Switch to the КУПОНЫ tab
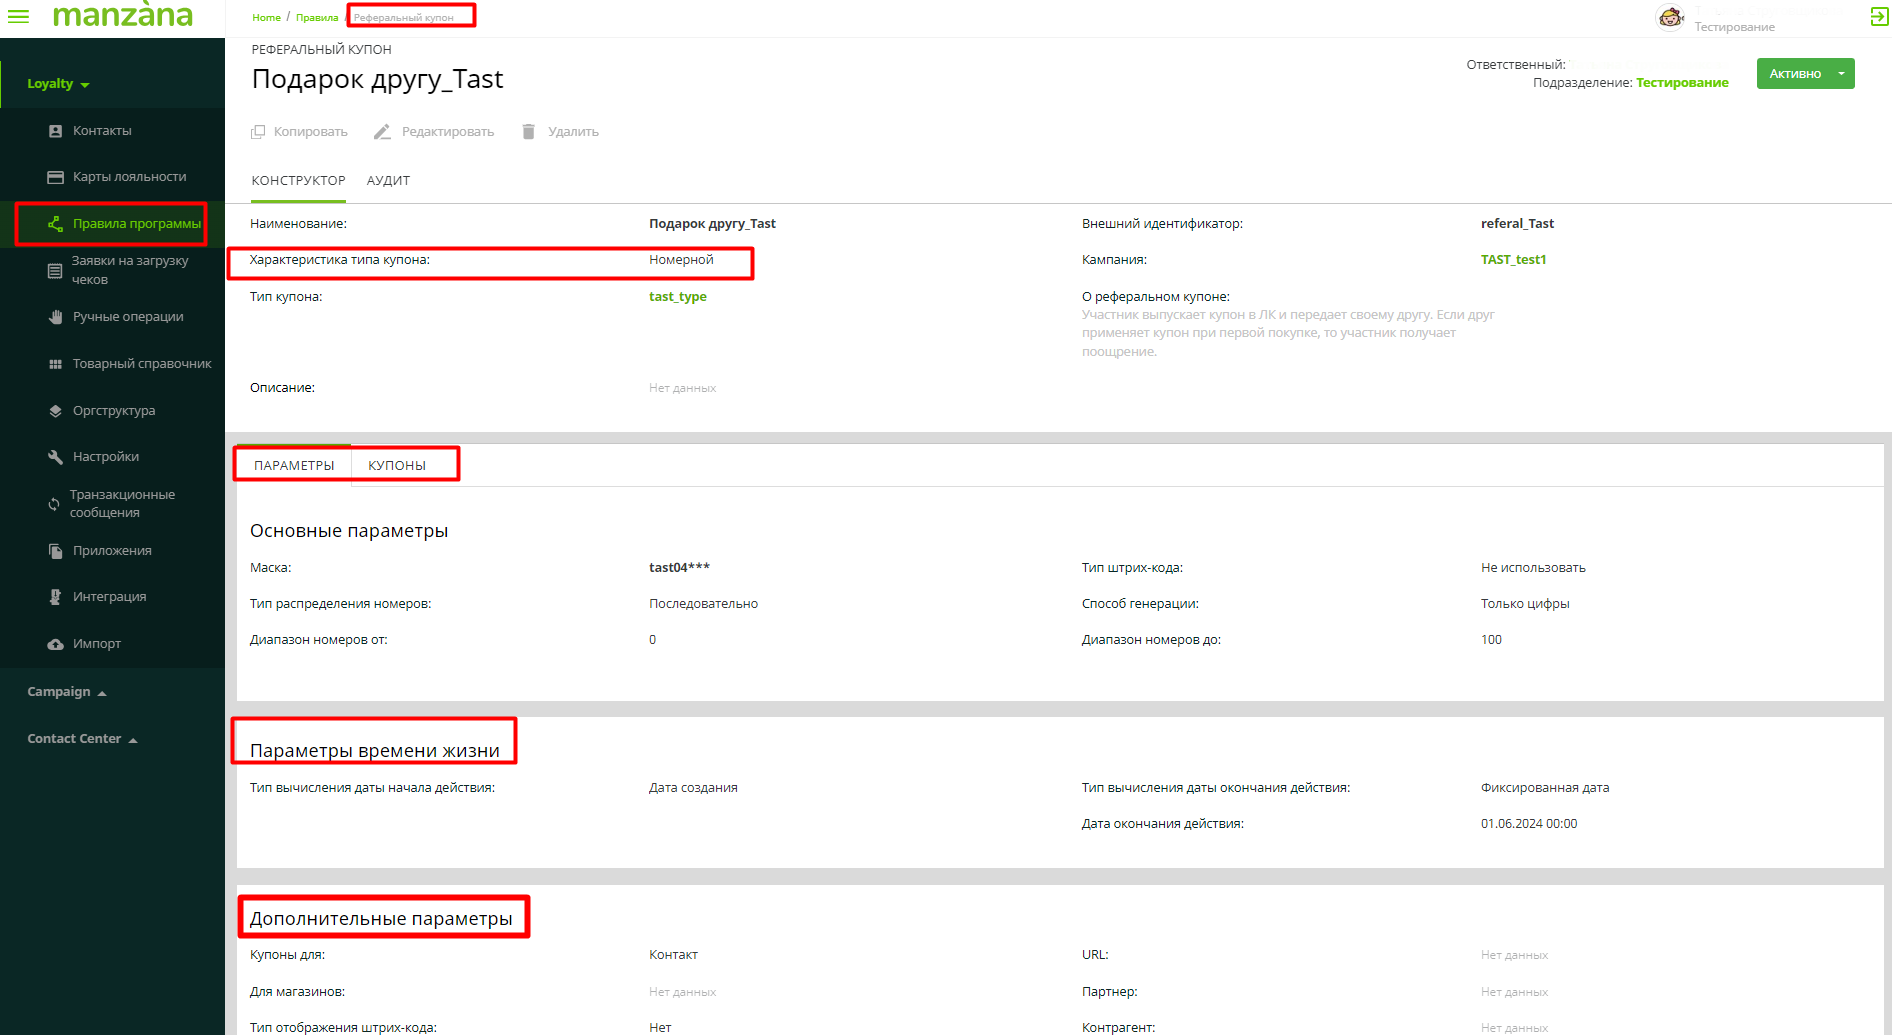The height and width of the screenshot is (1035, 1892). tap(397, 466)
